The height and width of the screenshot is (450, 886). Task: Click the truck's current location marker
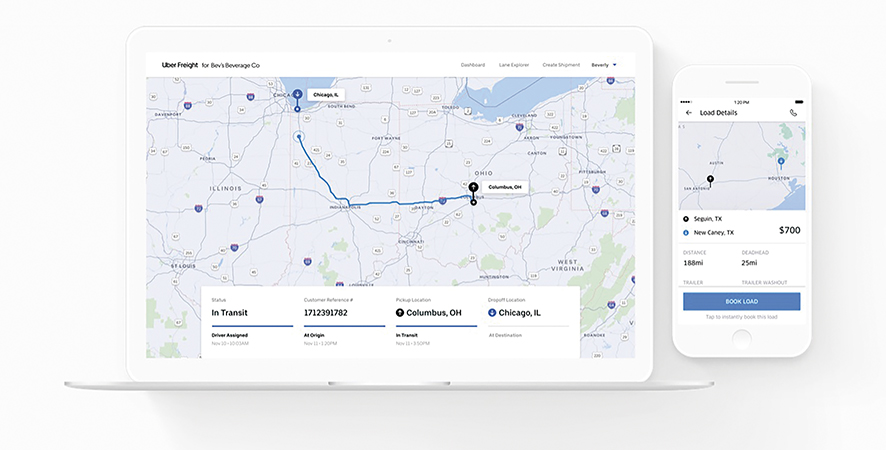[299, 136]
